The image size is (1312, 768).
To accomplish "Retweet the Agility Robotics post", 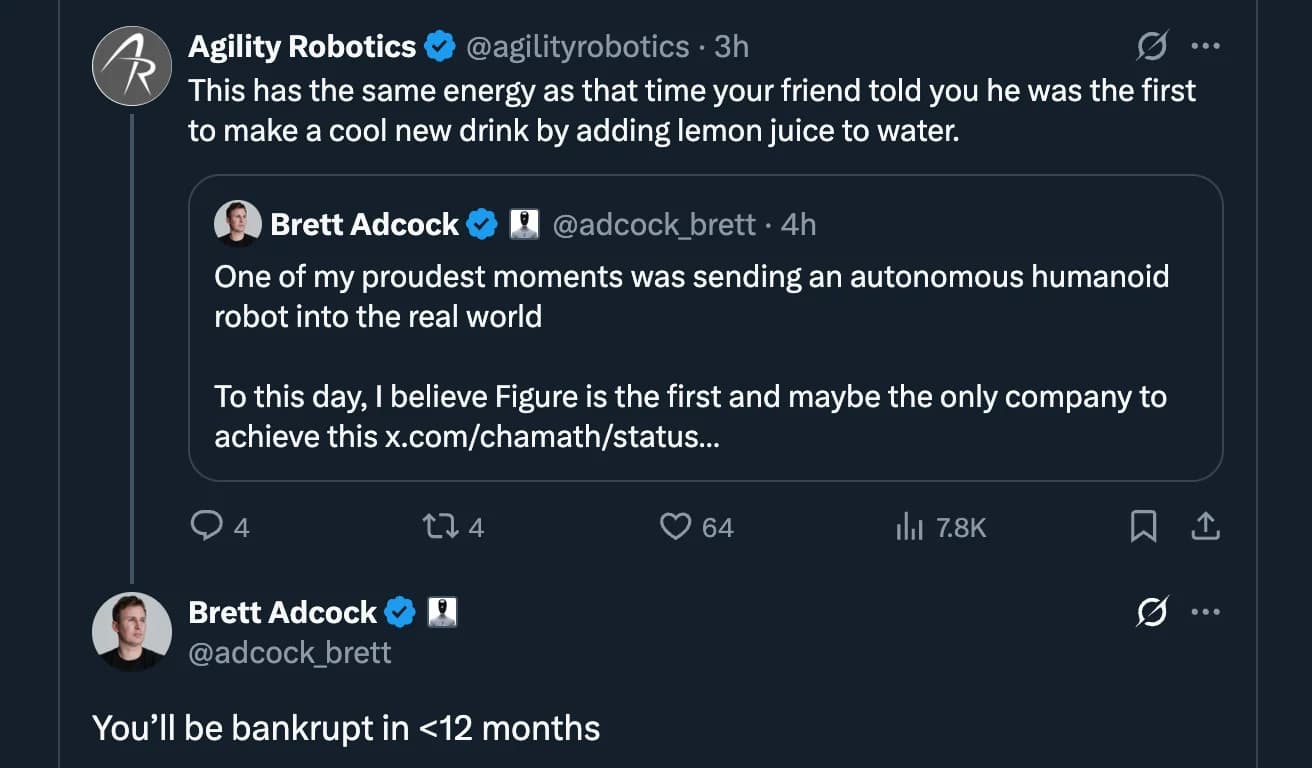I will (x=440, y=527).
